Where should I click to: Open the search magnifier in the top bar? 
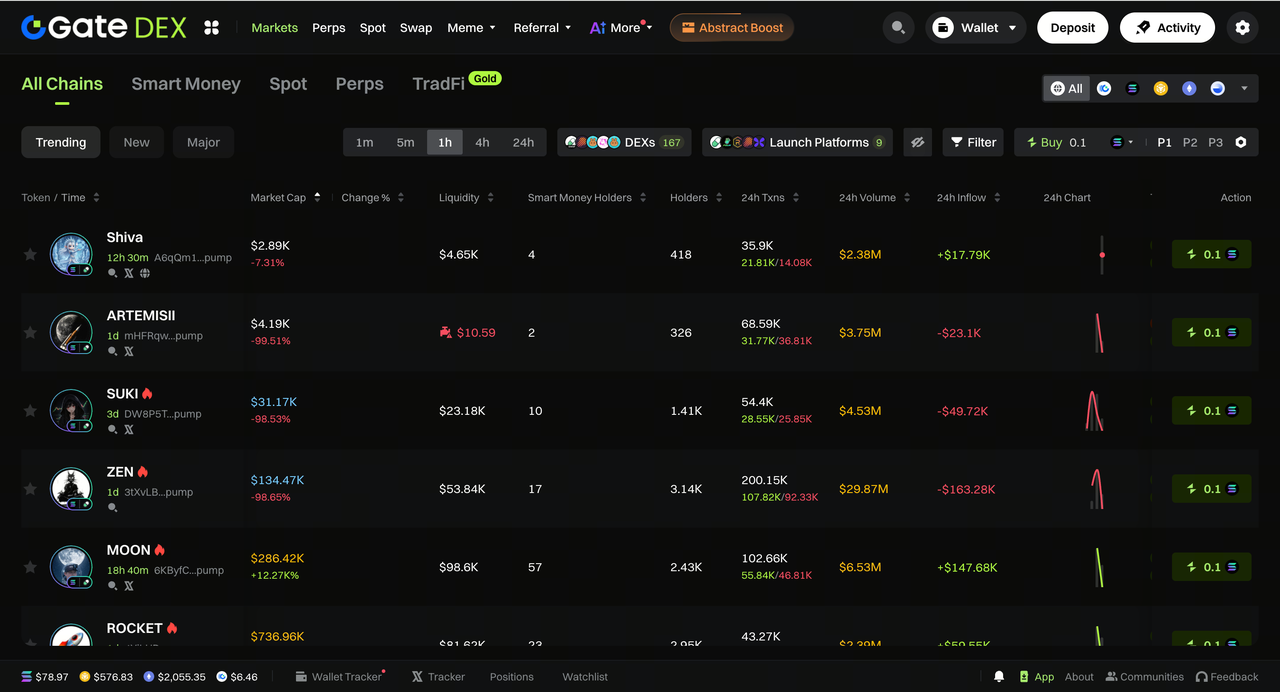click(x=898, y=28)
